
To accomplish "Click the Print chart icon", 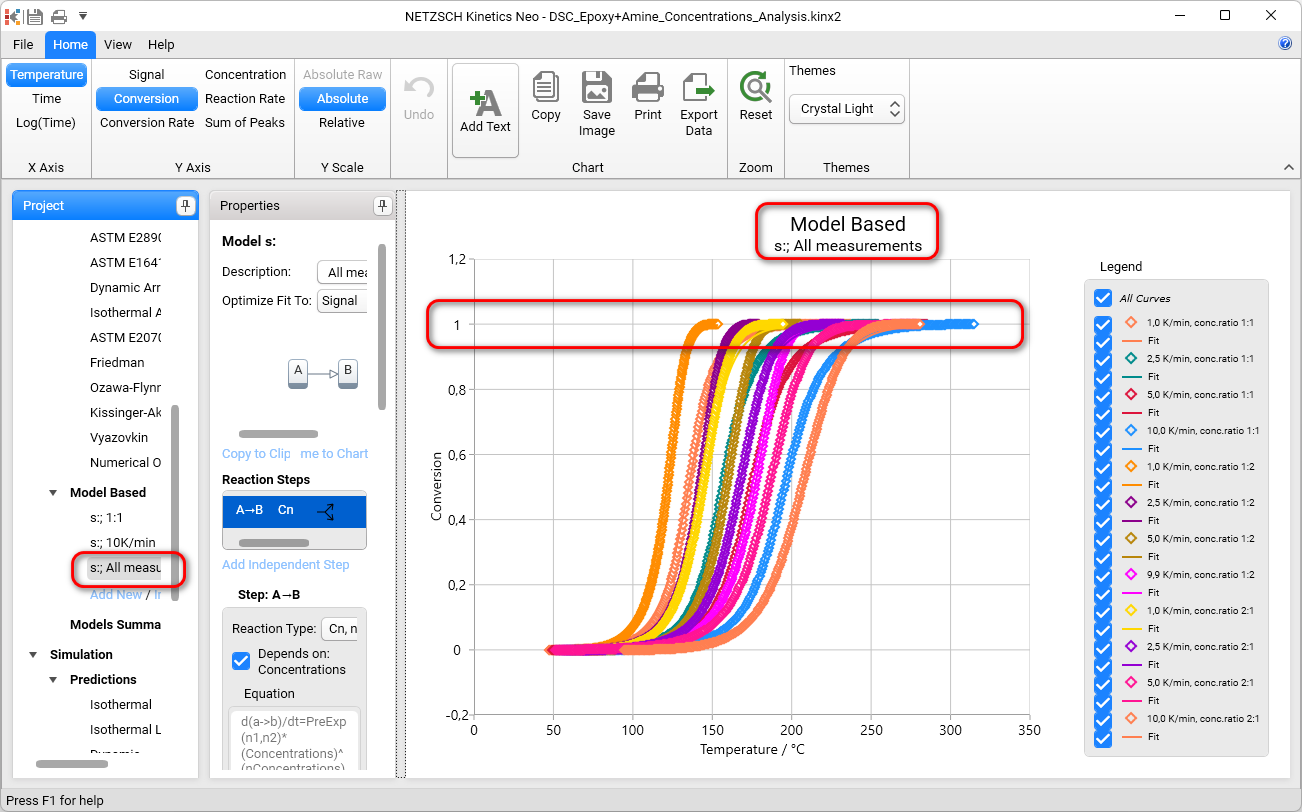I will coord(648,88).
